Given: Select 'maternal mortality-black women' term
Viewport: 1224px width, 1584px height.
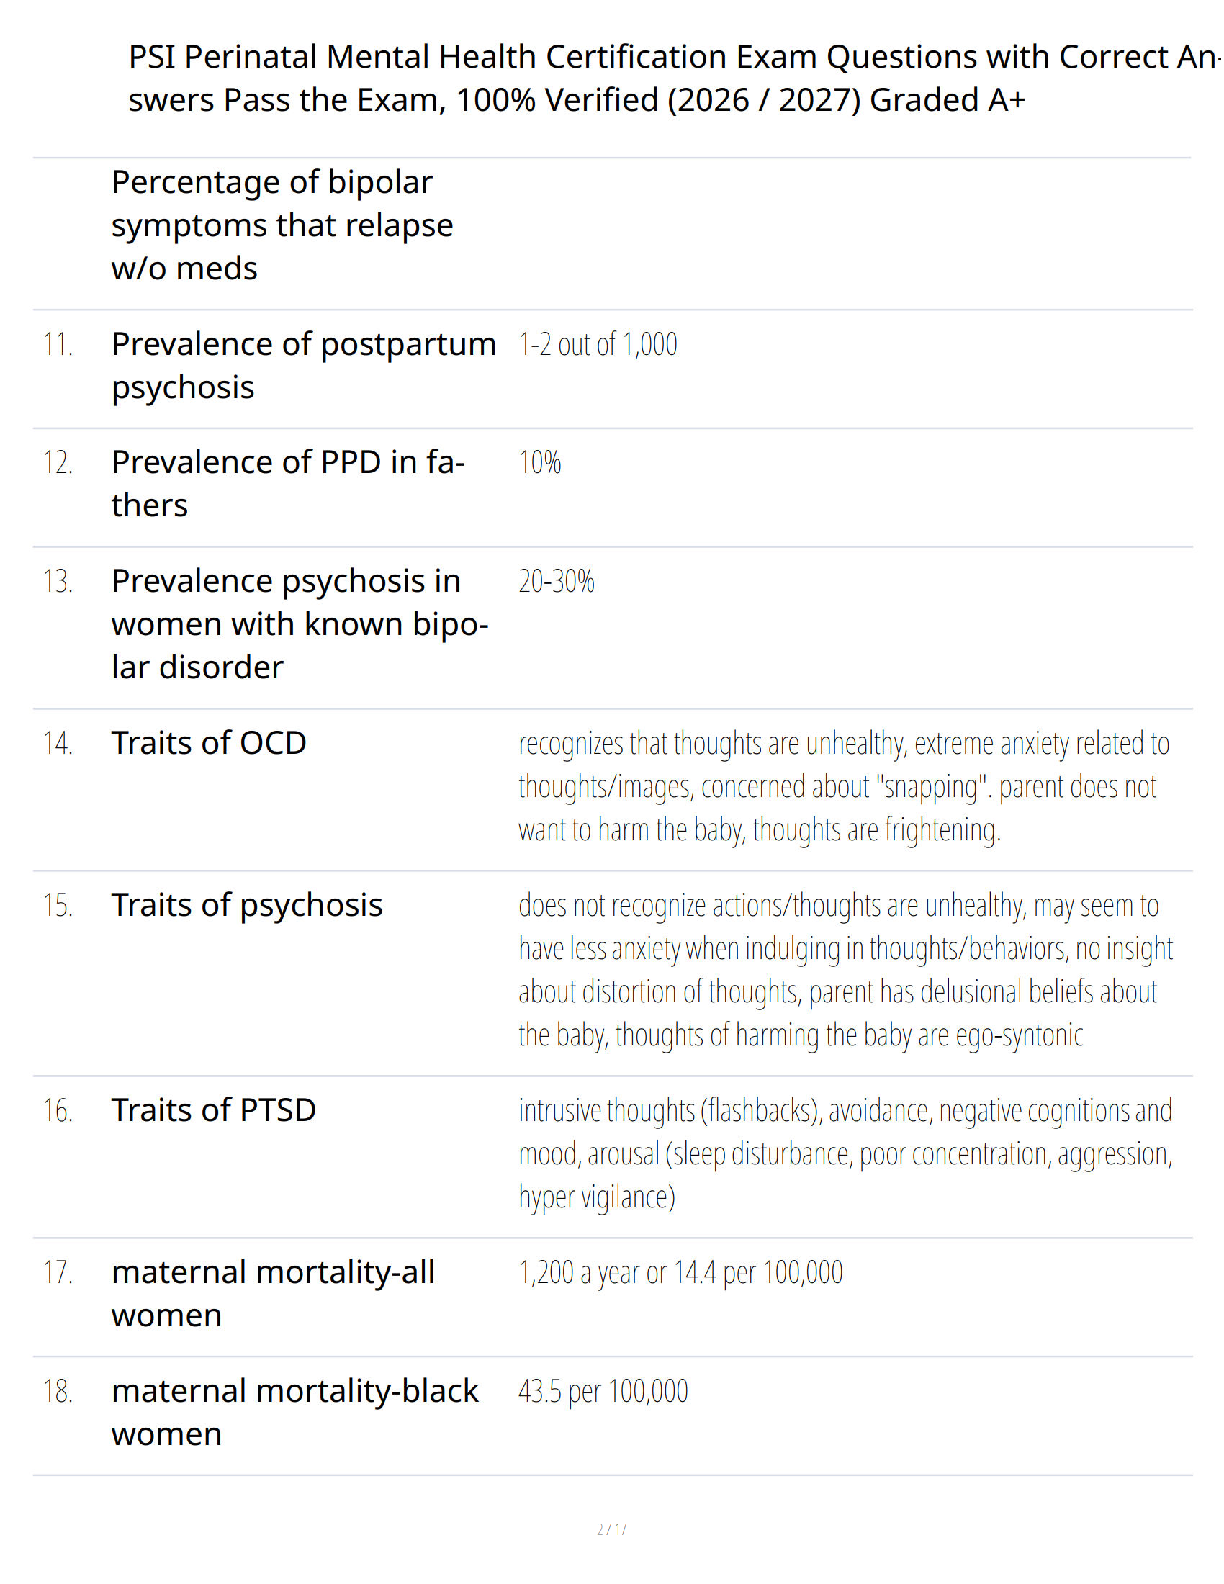Looking at the screenshot, I should point(295,1412).
